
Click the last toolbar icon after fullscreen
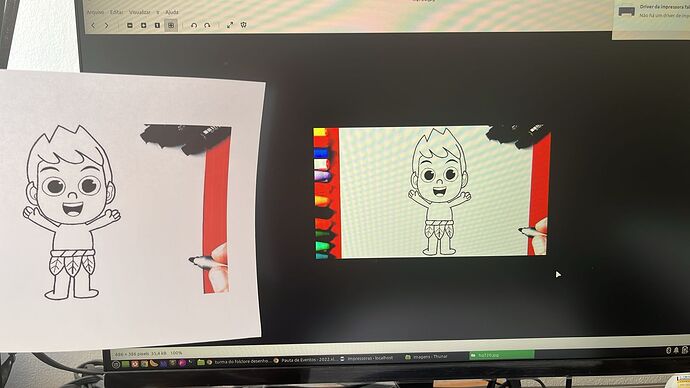[x=244, y=25]
